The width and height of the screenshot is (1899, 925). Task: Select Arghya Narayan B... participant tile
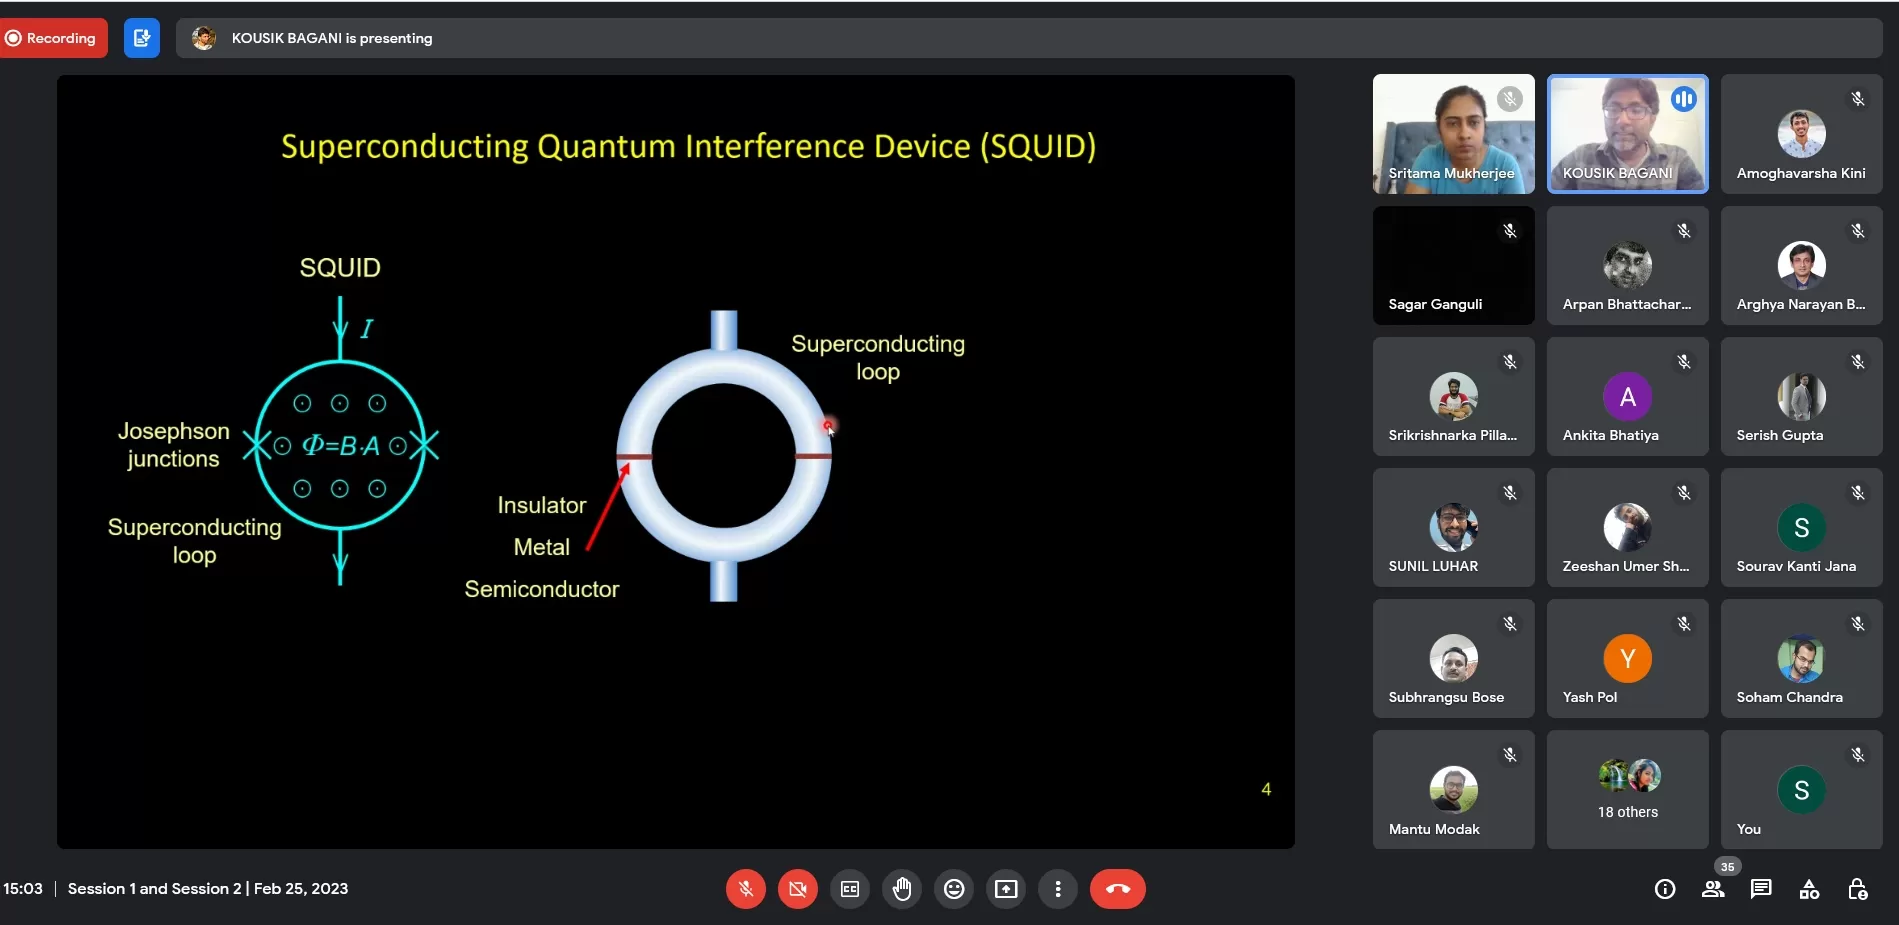click(x=1802, y=265)
